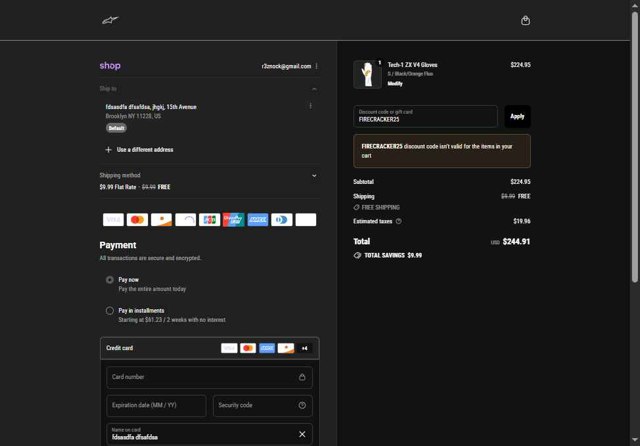Focus the Card number field

[x=209, y=377]
